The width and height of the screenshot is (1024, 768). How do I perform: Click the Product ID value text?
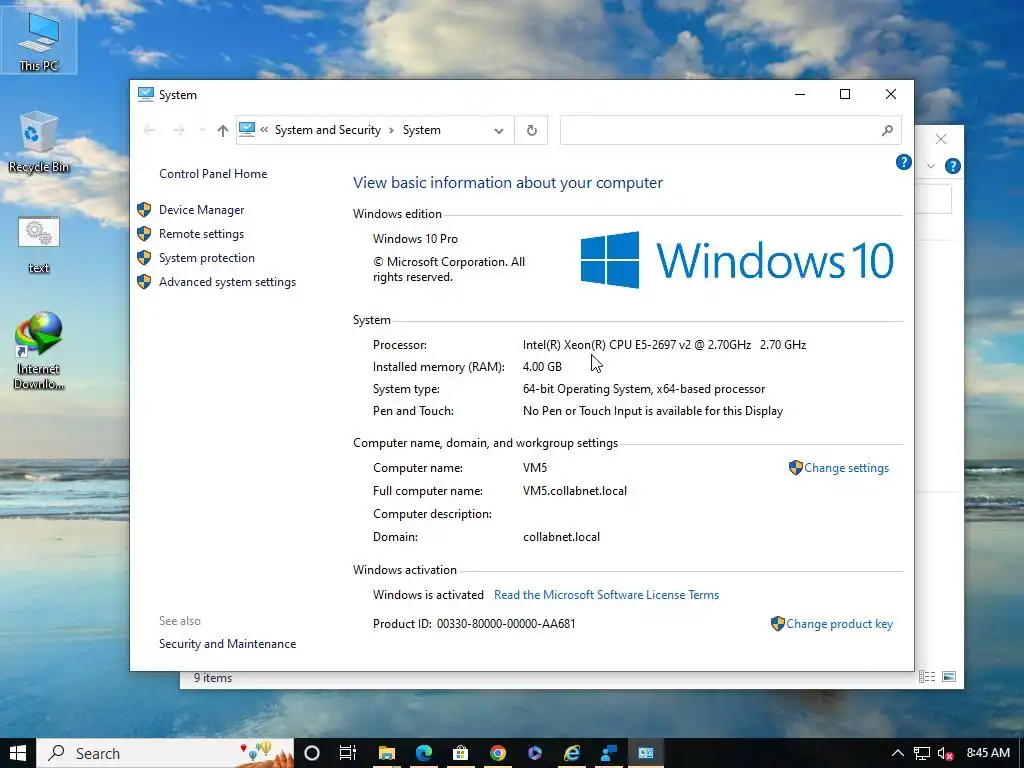pos(506,624)
